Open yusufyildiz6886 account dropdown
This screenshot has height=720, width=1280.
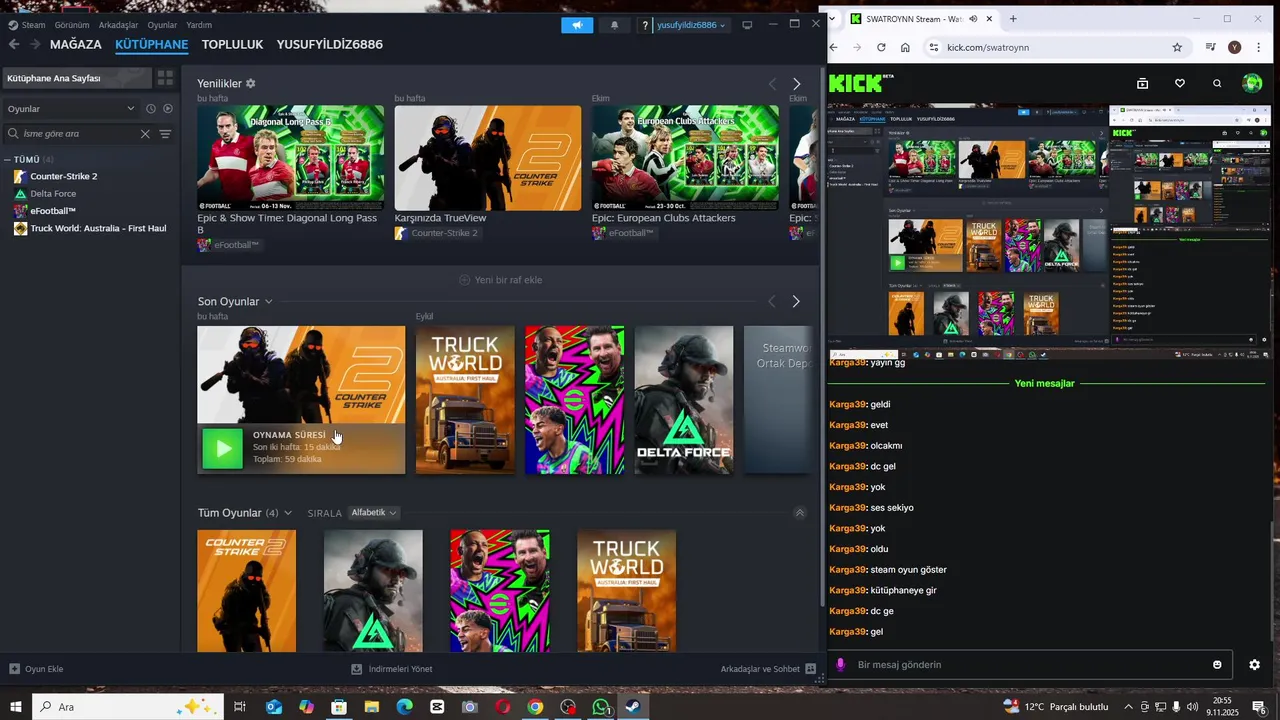[x=690, y=25]
